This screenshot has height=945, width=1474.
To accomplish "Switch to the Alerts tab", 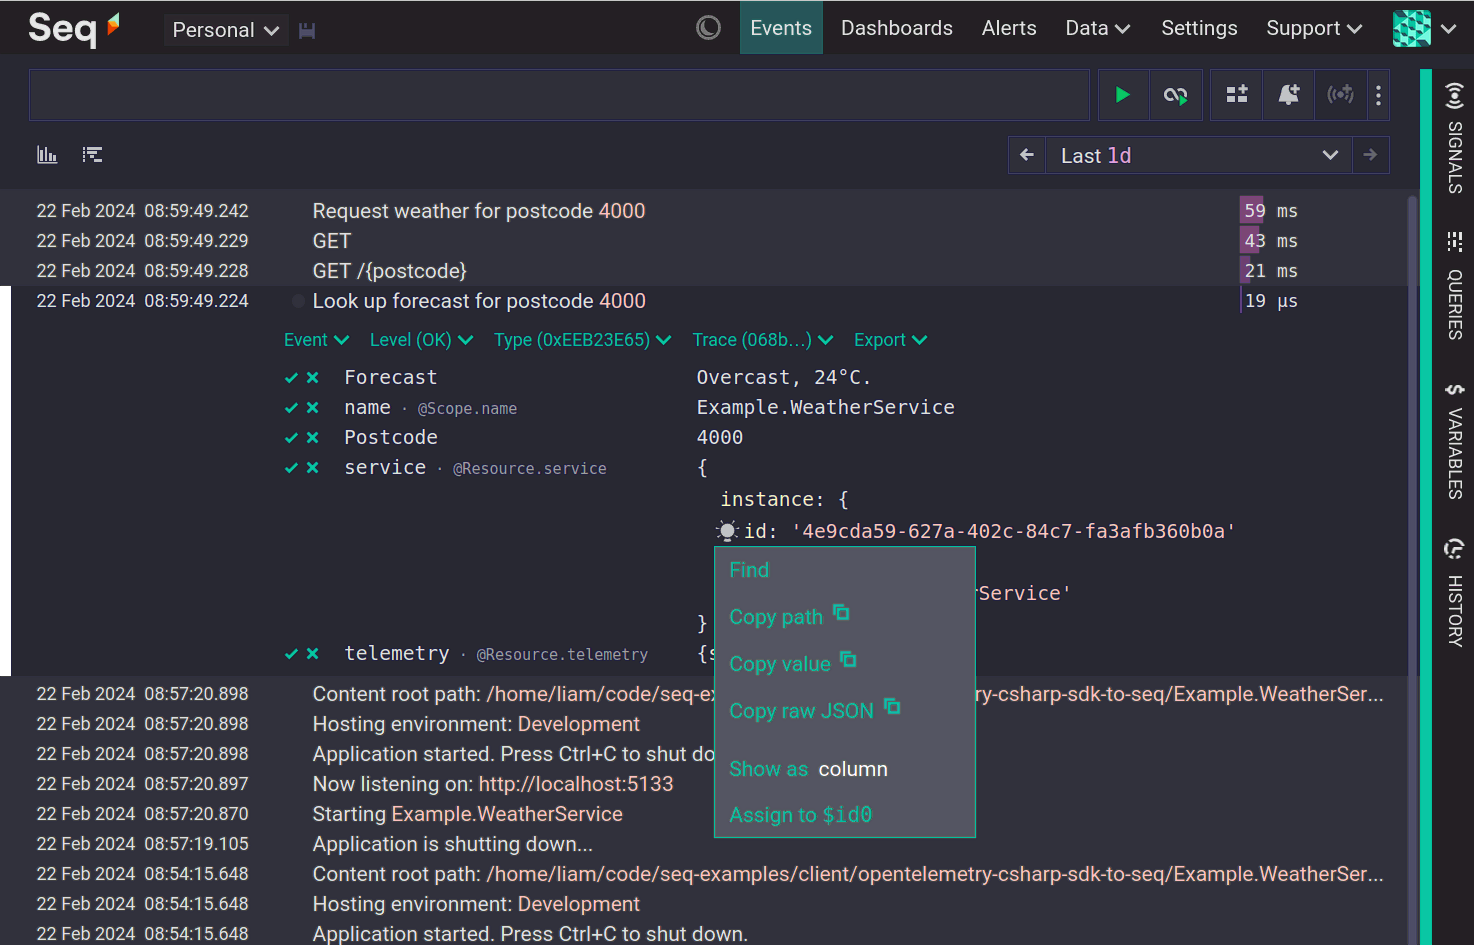I will coord(1009,28).
